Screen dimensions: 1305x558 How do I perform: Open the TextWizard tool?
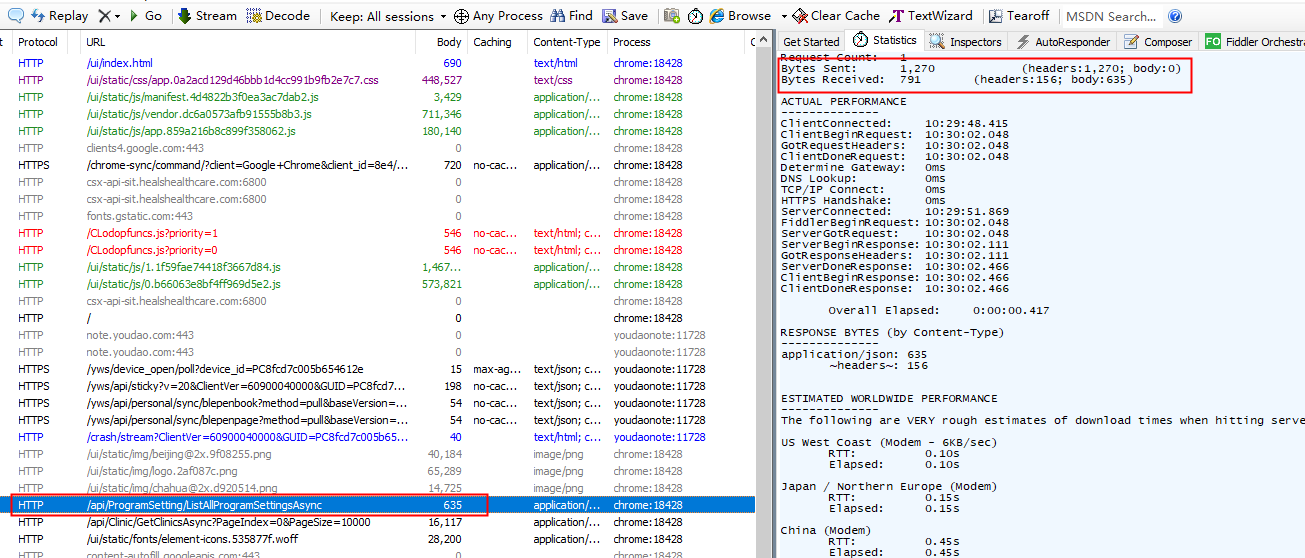931,16
